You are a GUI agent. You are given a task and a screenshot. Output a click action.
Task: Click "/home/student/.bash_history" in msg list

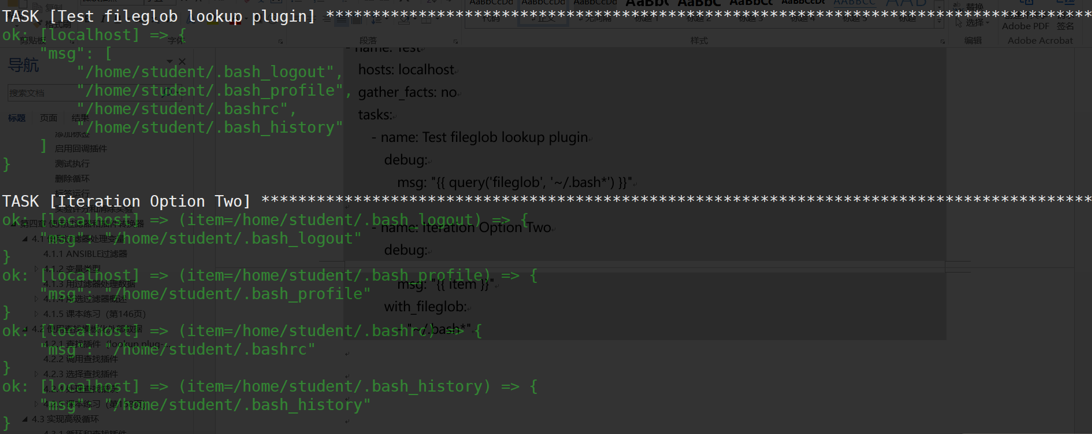(210, 127)
